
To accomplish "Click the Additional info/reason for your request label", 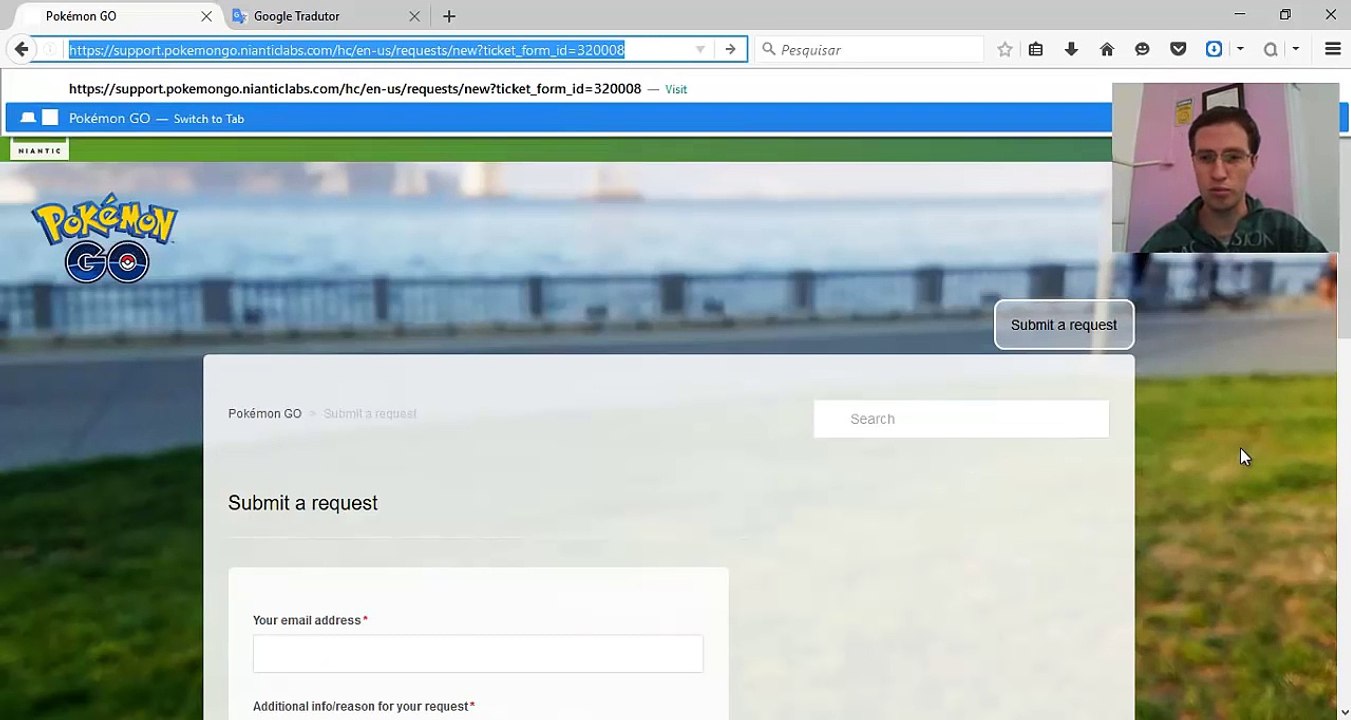I will point(361,706).
